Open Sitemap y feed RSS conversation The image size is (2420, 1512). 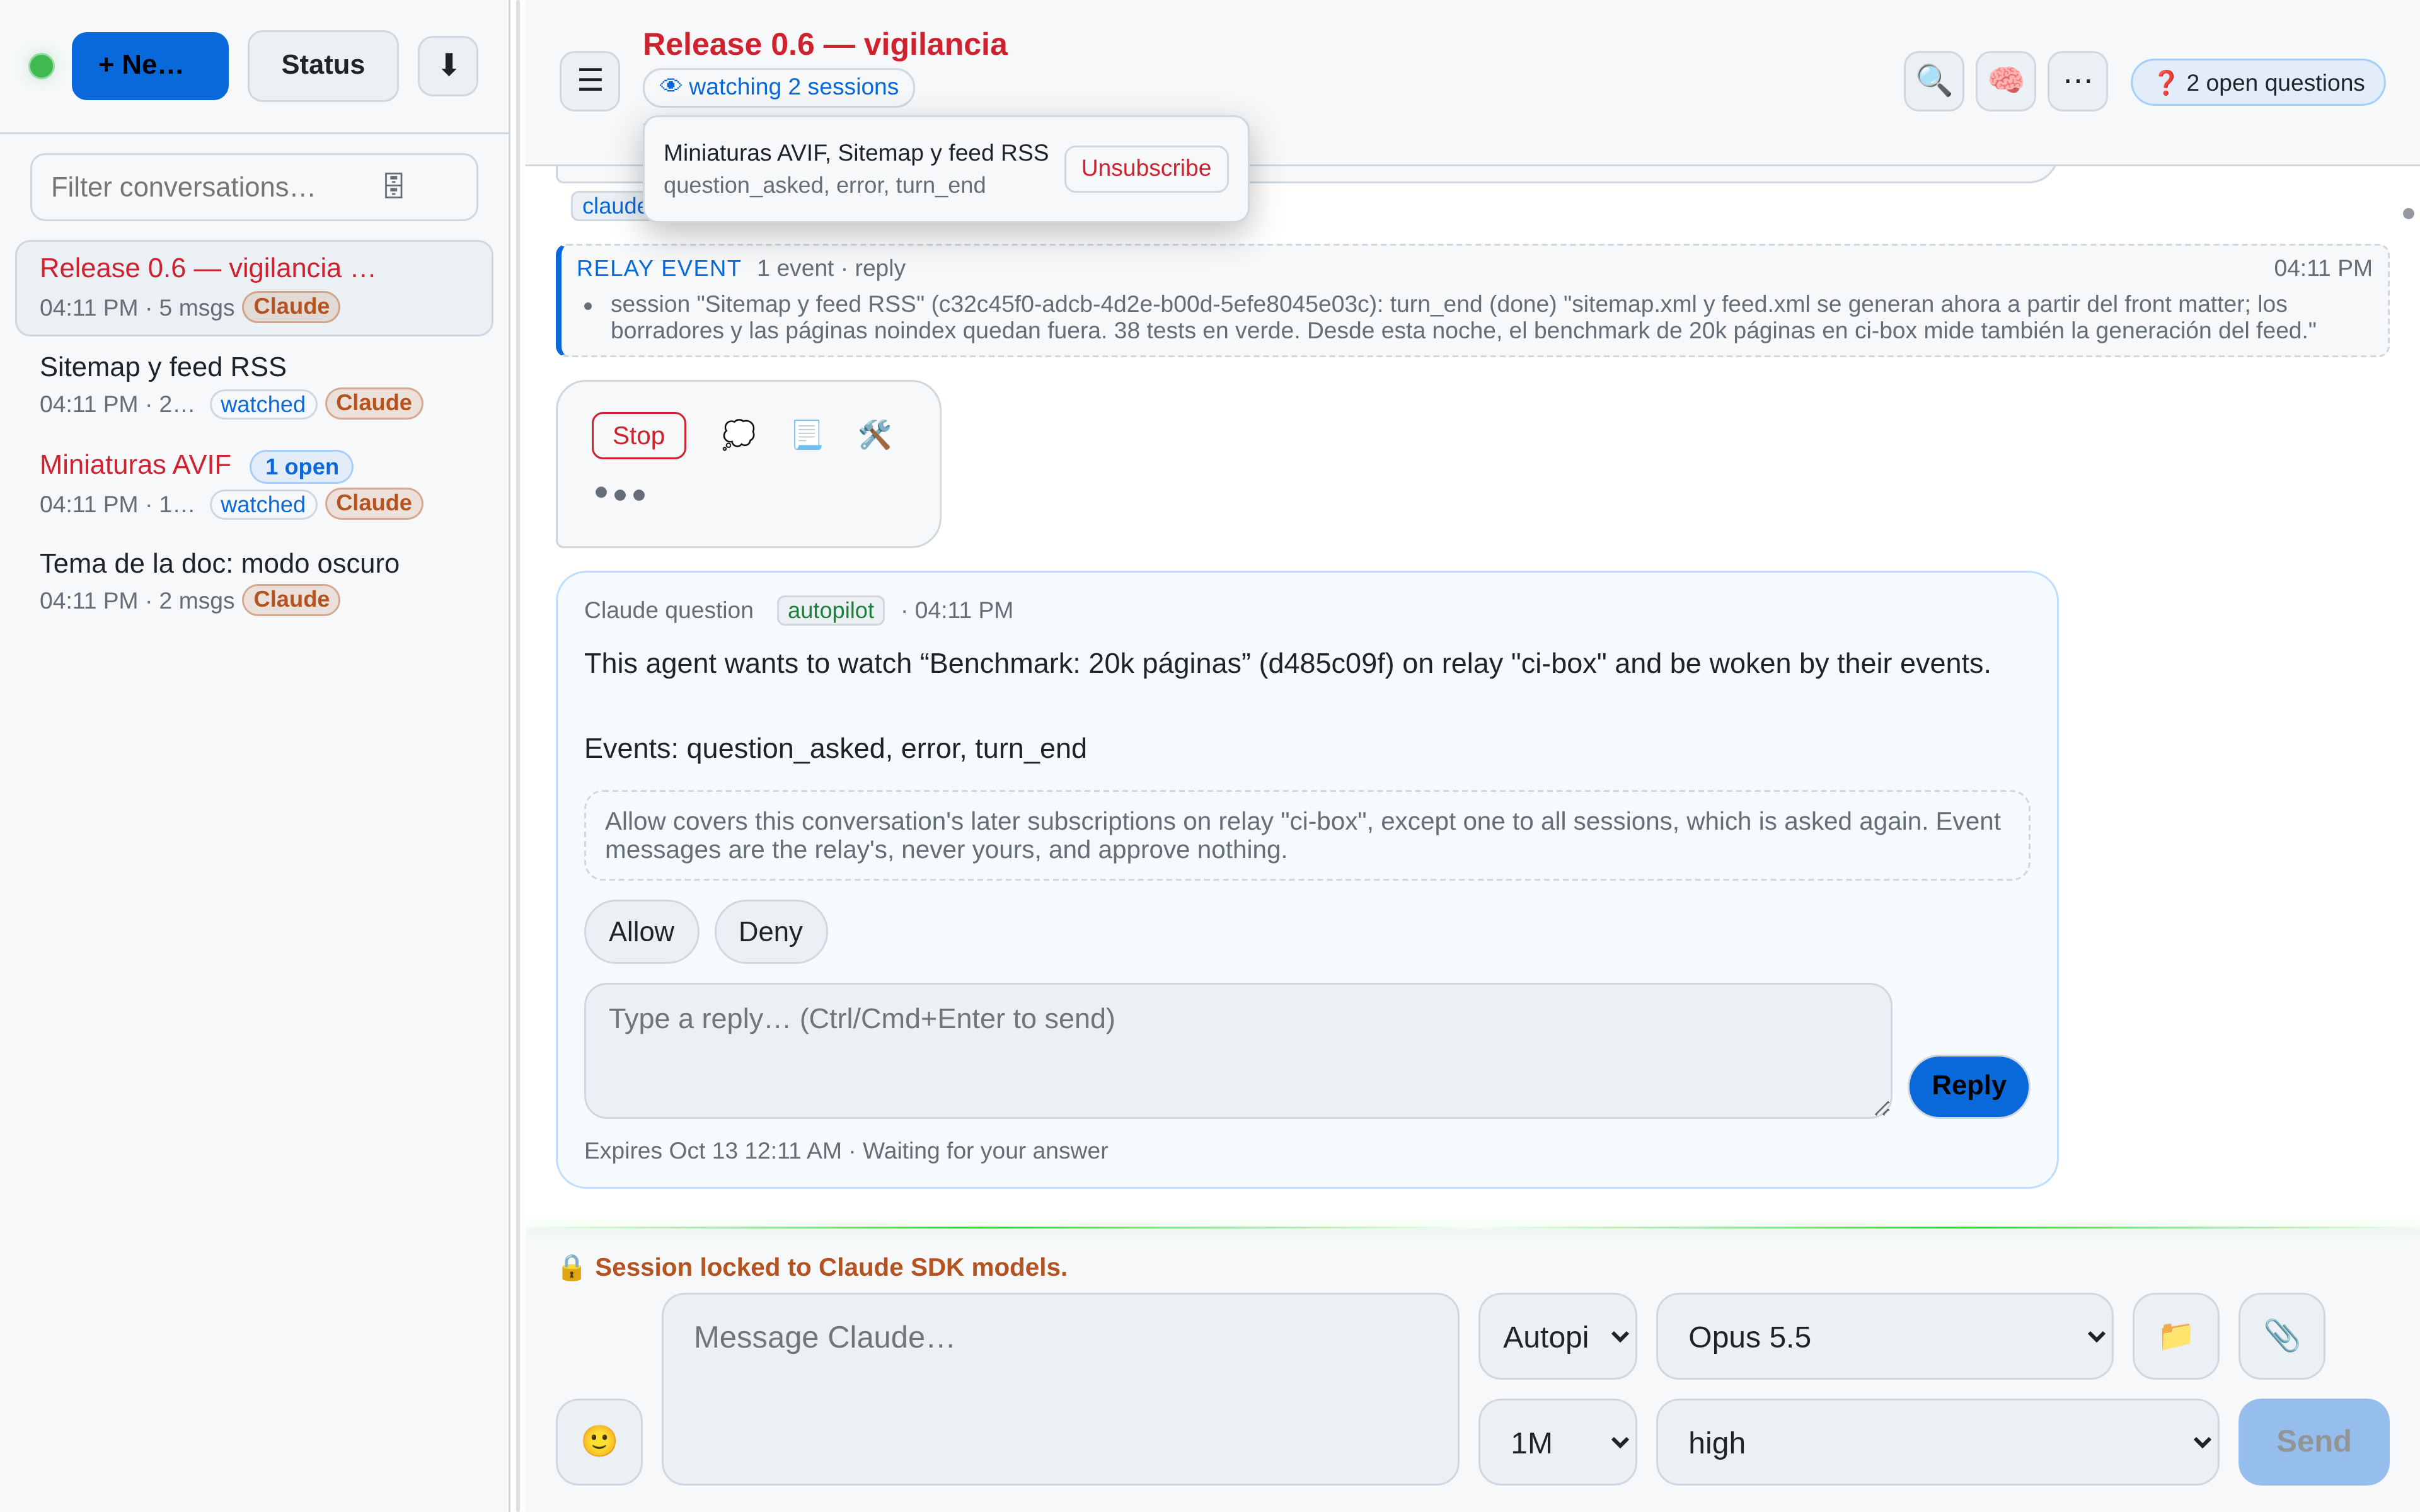(254, 385)
